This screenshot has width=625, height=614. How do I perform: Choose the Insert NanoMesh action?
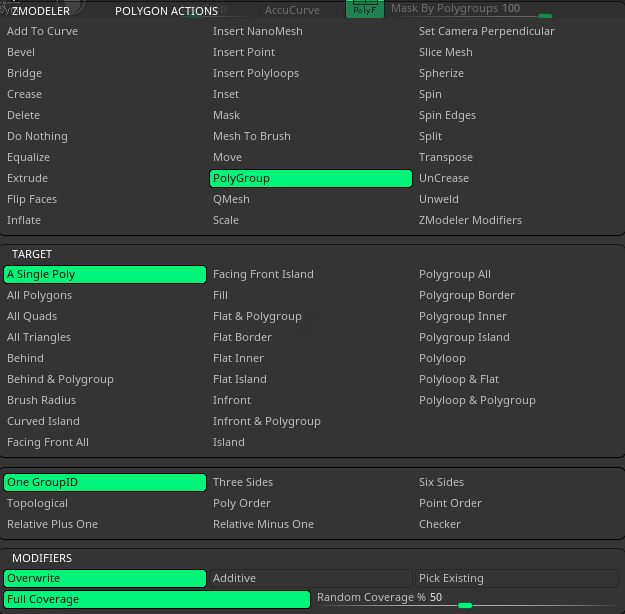click(x=257, y=31)
